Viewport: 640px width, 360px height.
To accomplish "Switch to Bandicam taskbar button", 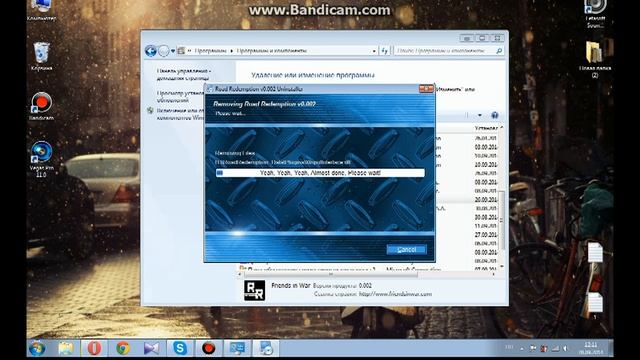I will (209, 348).
